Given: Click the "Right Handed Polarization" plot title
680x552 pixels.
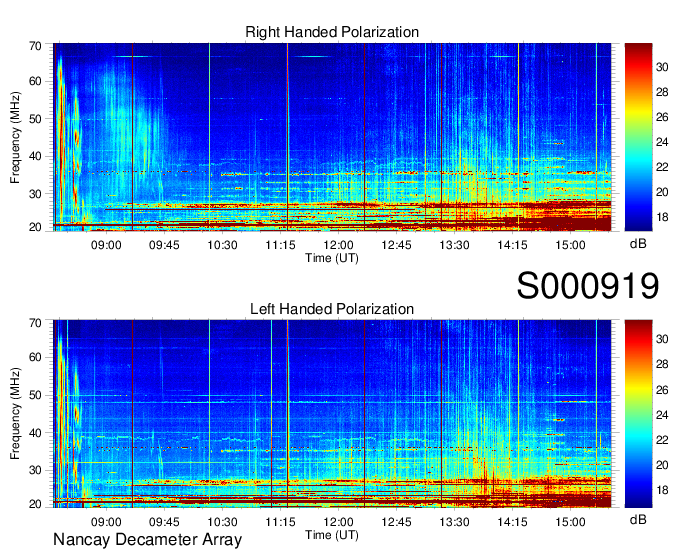Looking at the screenshot, I should (x=332, y=32).
